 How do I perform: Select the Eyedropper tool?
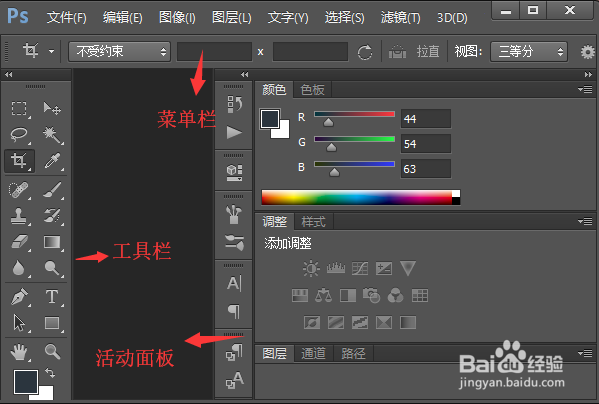(x=52, y=160)
